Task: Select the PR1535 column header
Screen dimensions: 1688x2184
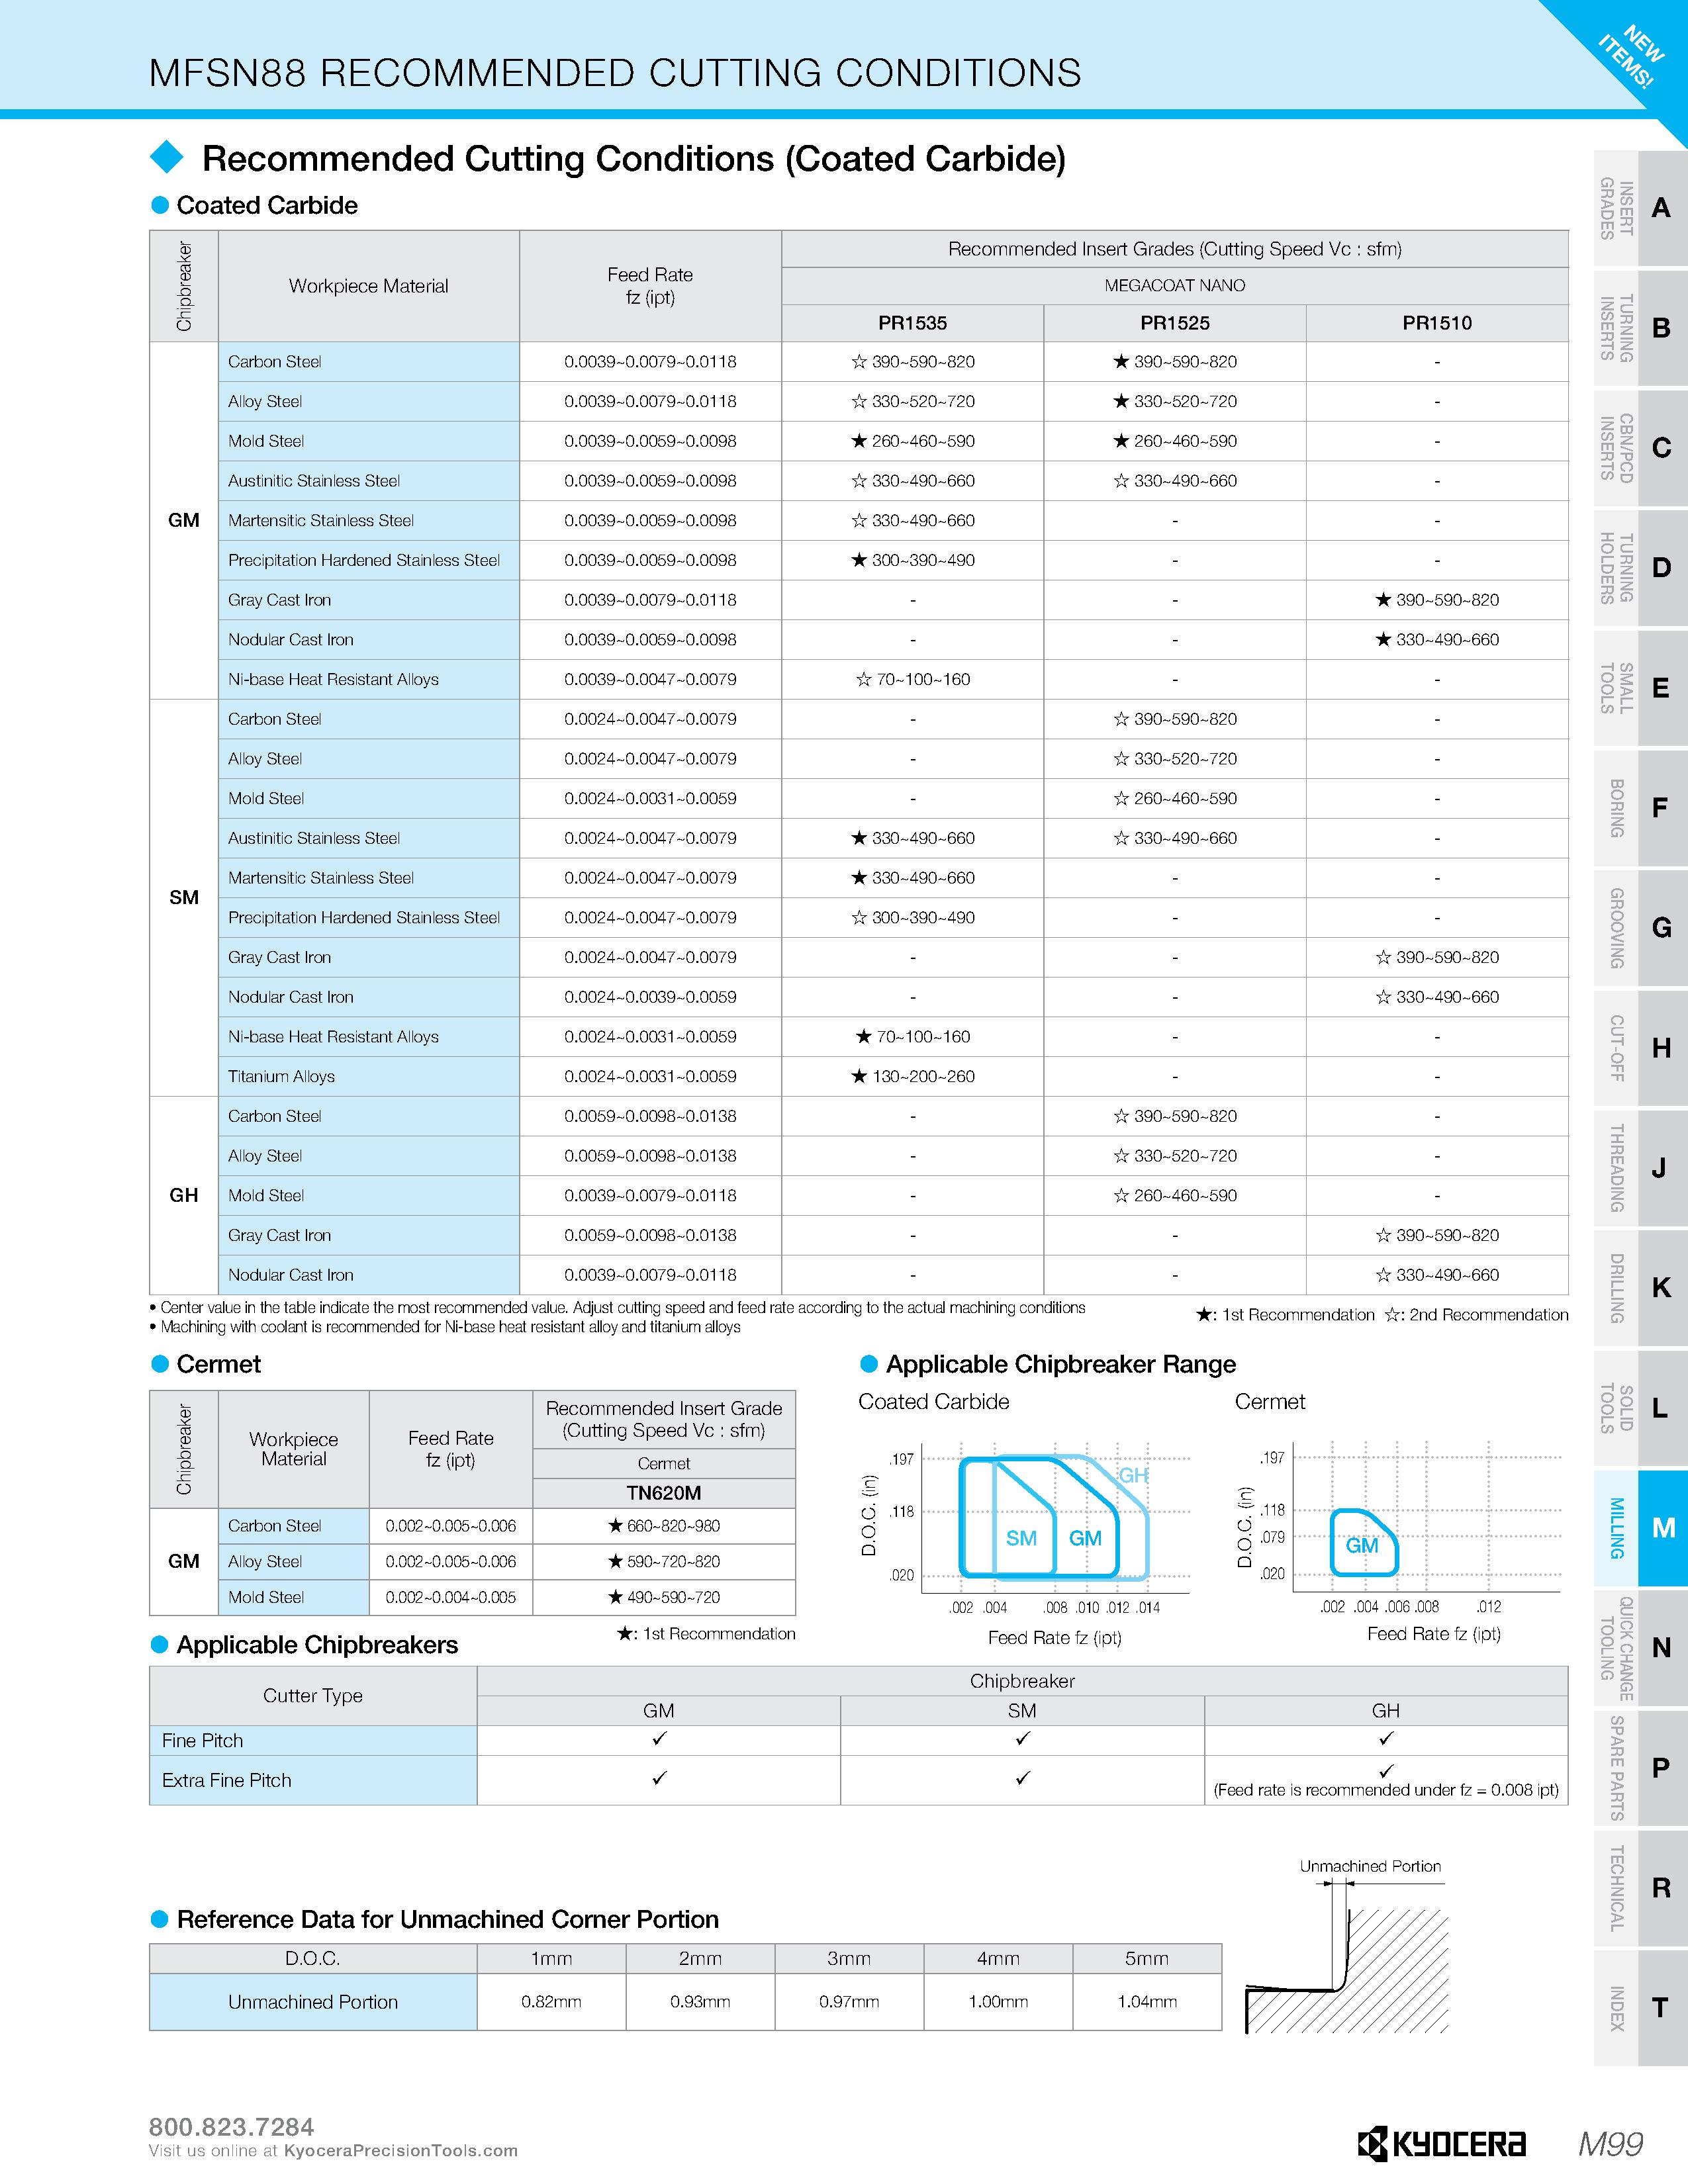Action: 912,323
